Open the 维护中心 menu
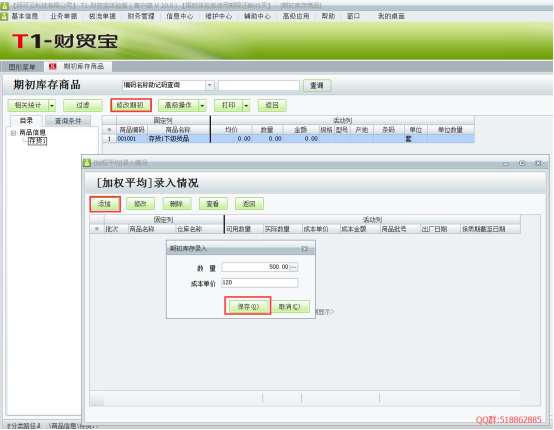554x430 pixels. (x=219, y=16)
